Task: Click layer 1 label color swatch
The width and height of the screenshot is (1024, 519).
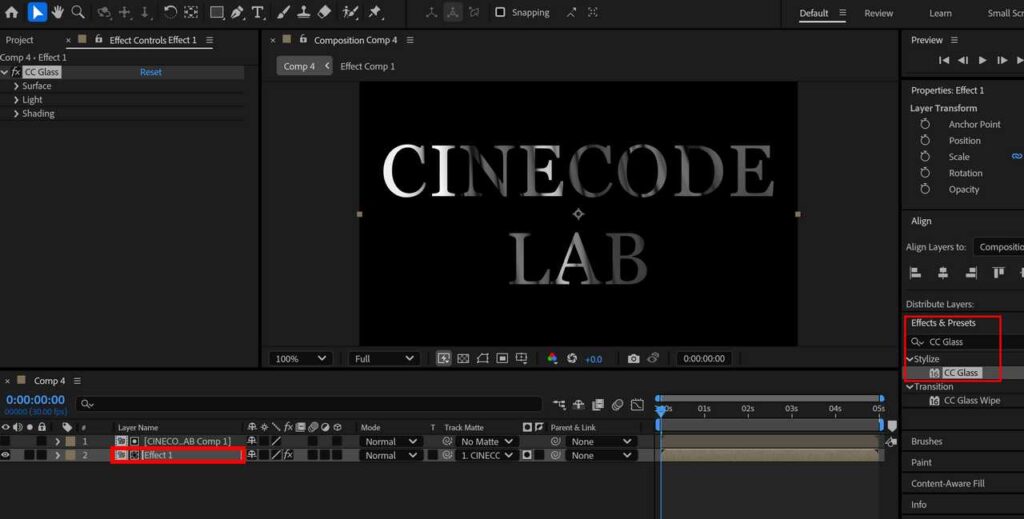Action: (71, 441)
